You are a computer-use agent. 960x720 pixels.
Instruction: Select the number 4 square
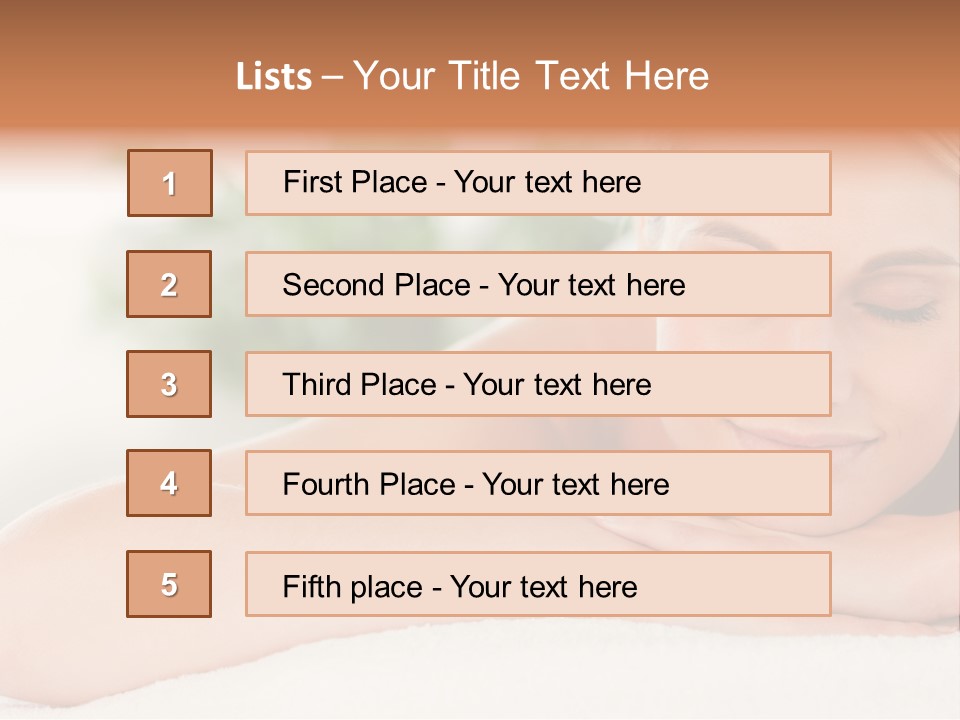click(169, 483)
